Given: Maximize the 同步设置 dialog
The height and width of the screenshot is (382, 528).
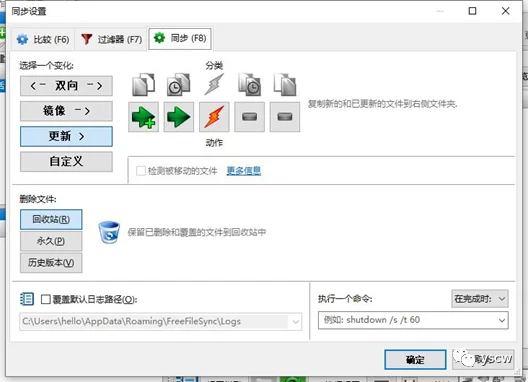Looking at the screenshot, I should click(472, 11).
